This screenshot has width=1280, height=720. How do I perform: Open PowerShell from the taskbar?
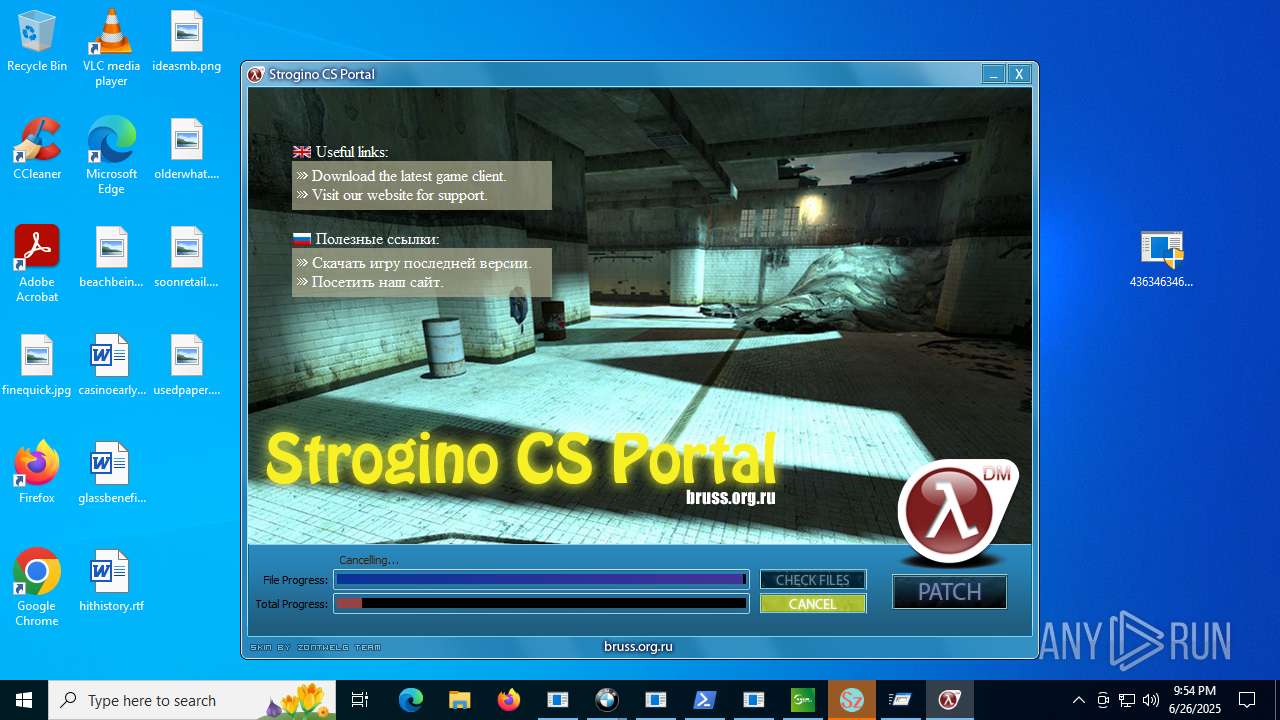pyautogui.click(x=705, y=700)
